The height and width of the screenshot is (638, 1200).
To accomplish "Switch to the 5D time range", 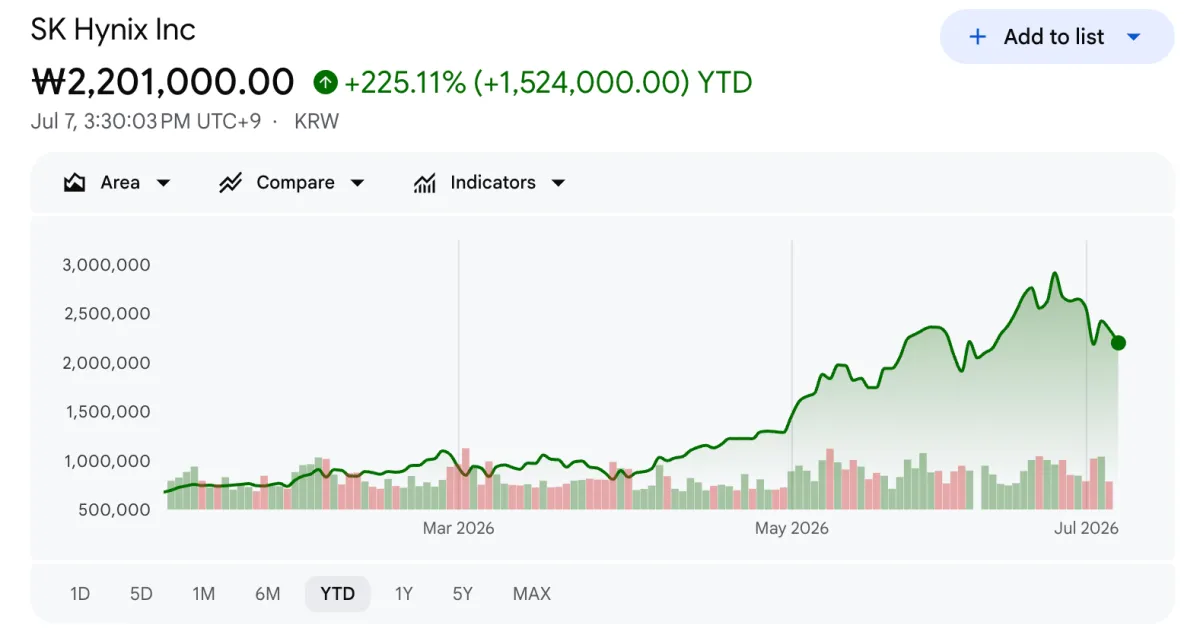I will [x=141, y=594].
